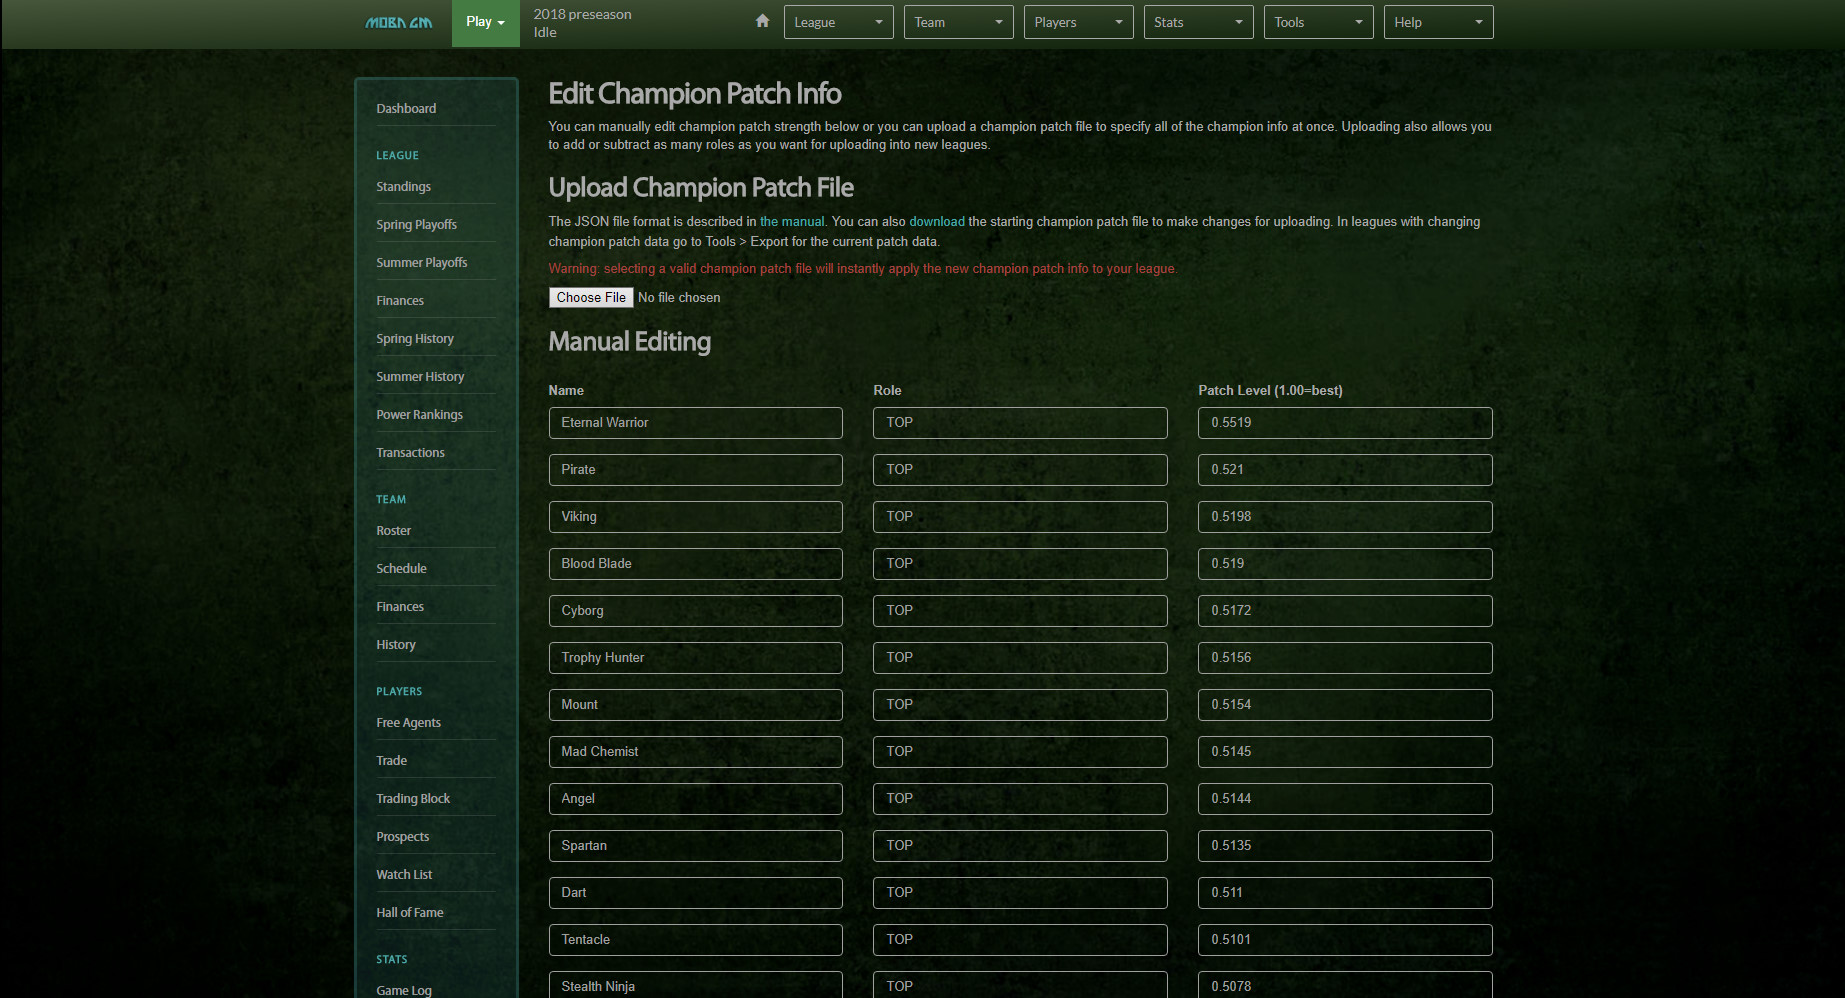Click the download patch file link
1845x998 pixels.
[936, 222]
